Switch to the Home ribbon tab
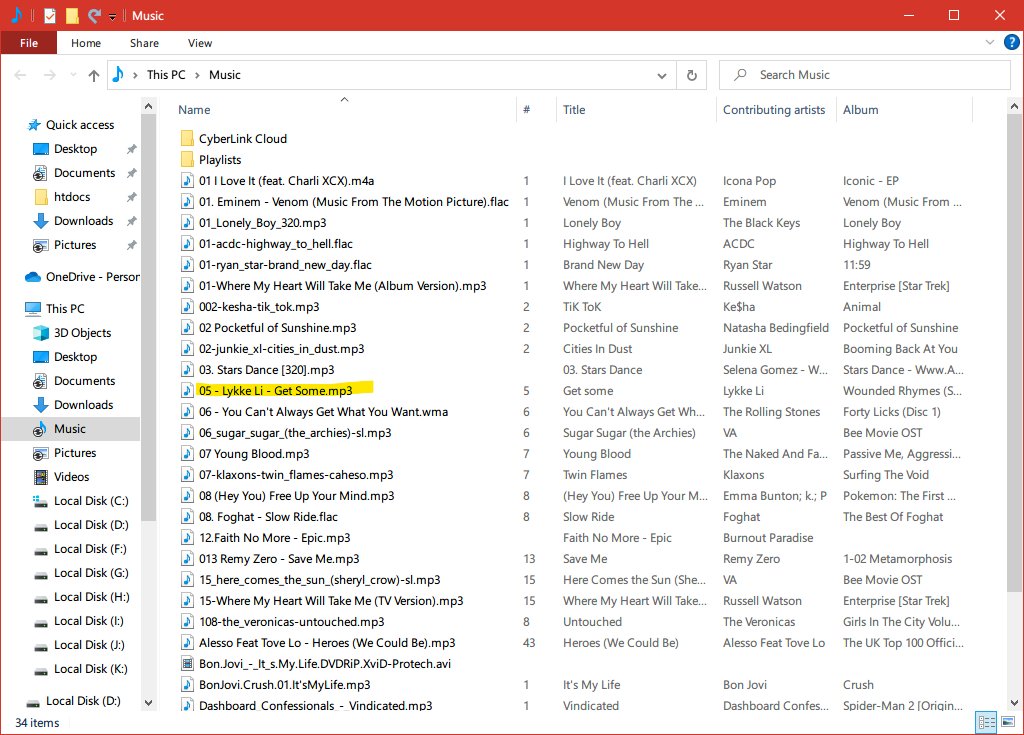Screen dimensions: 1024x735 [86, 43]
